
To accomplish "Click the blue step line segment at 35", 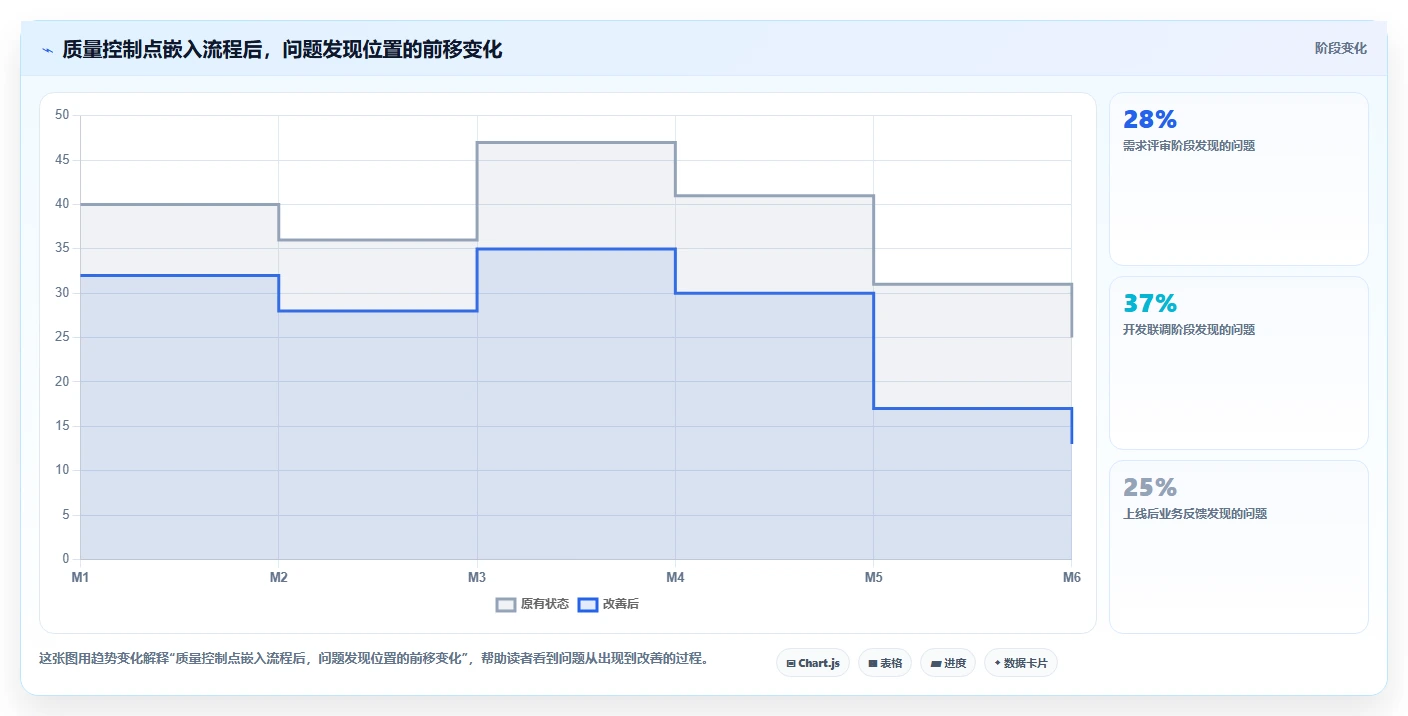I will [576, 249].
